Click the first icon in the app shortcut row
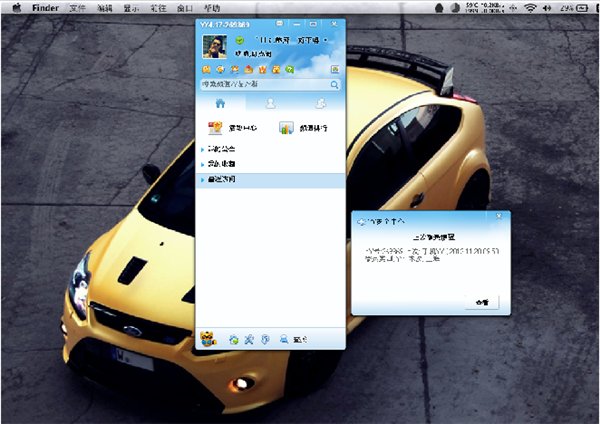The height and width of the screenshot is (424, 600). (207, 69)
